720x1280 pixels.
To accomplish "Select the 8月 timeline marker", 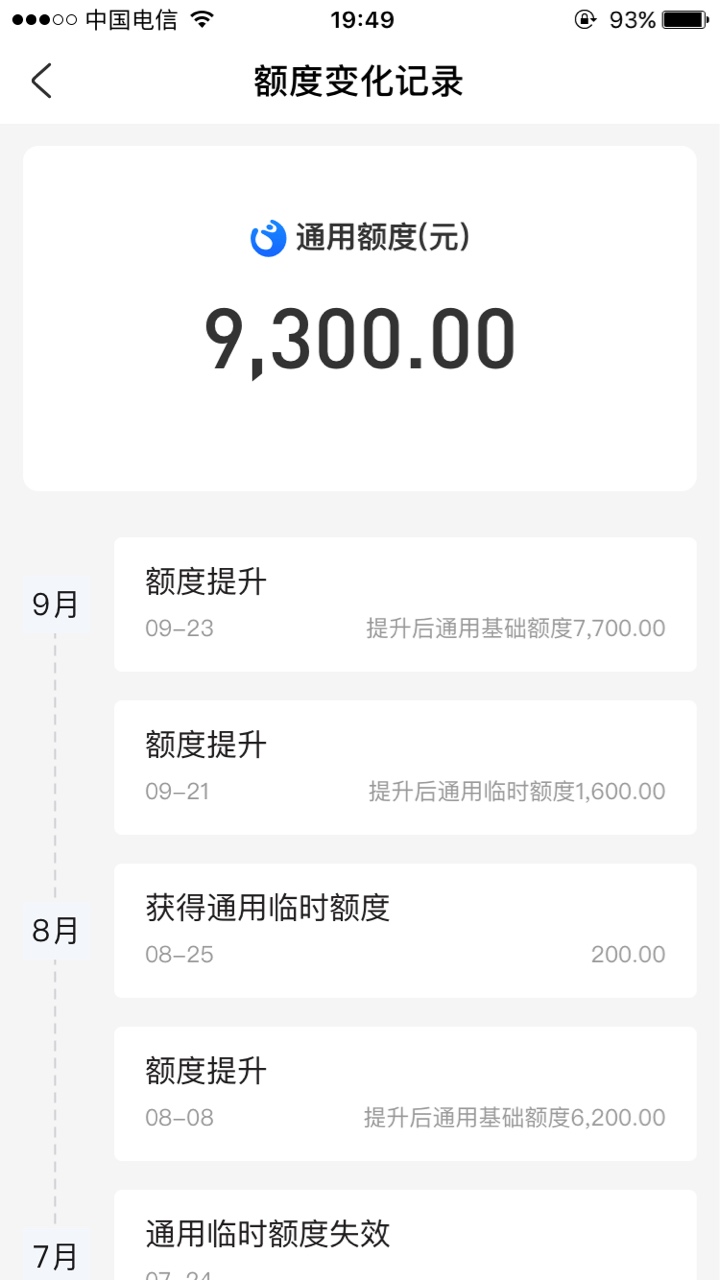I will [x=55, y=931].
